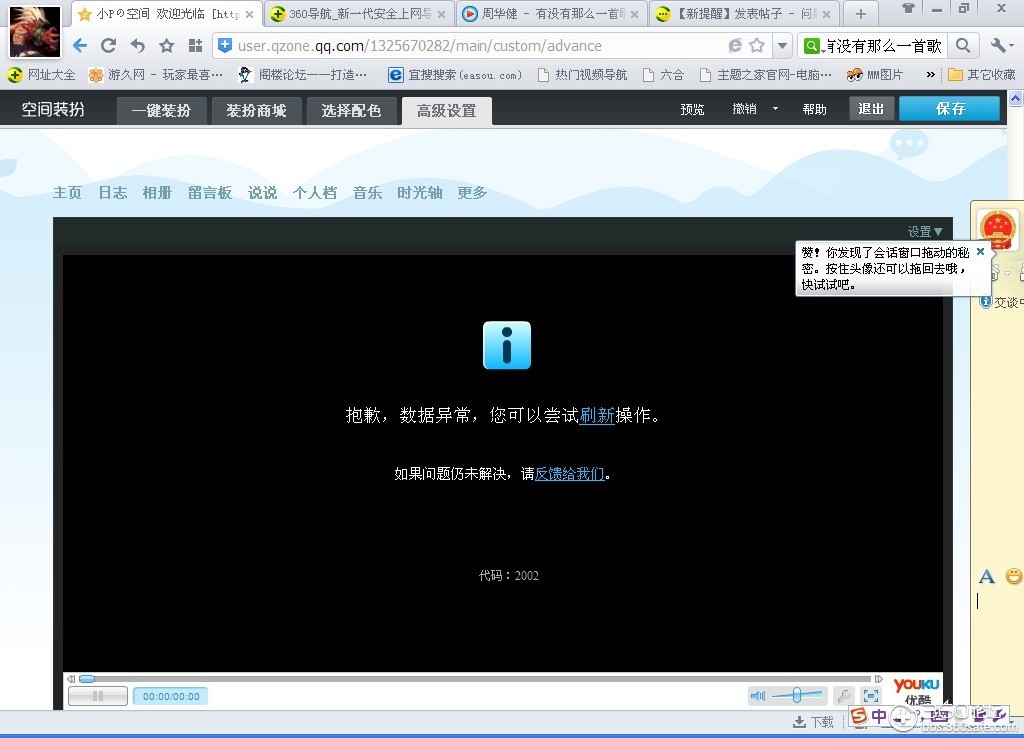Close the 360导航 tab

coord(441,14)
